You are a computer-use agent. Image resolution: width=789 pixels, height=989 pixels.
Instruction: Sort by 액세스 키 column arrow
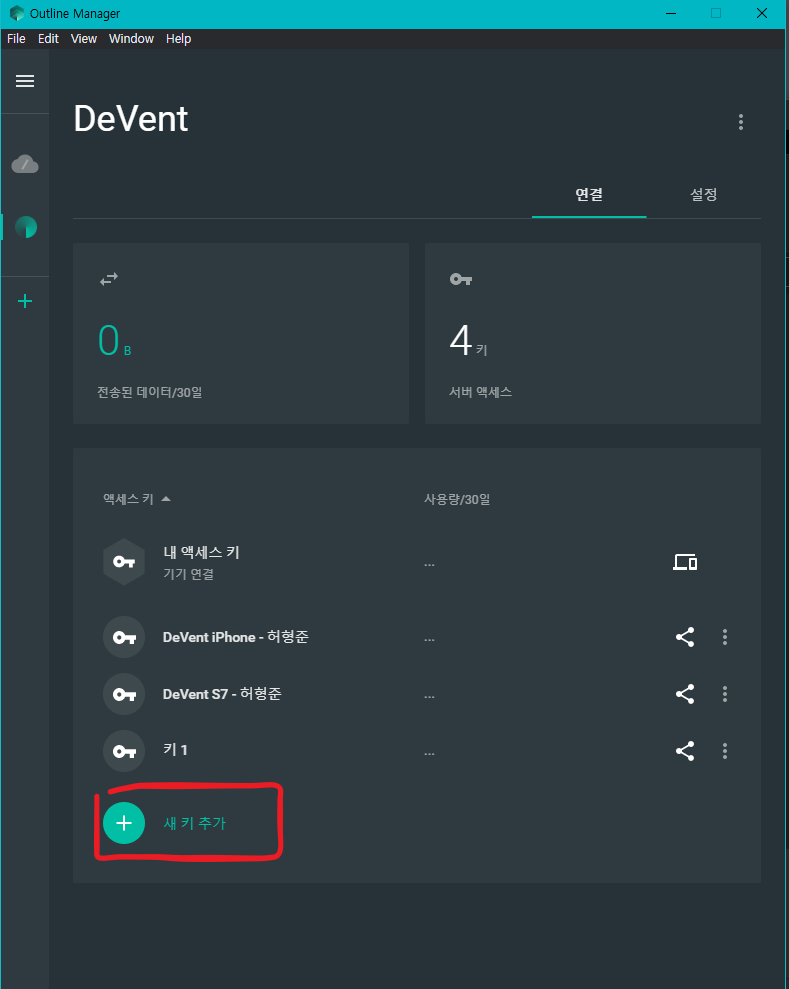click(166, 499)
